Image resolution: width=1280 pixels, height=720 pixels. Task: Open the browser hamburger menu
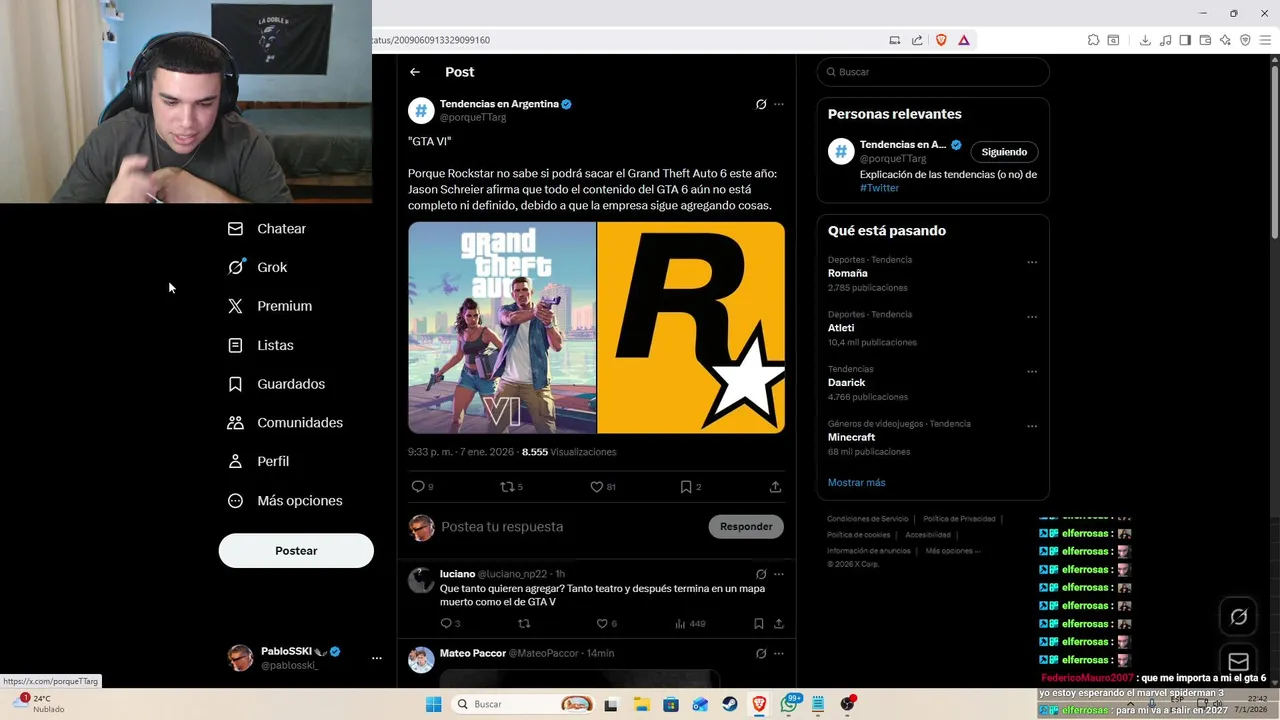[x=1266, y=40]
